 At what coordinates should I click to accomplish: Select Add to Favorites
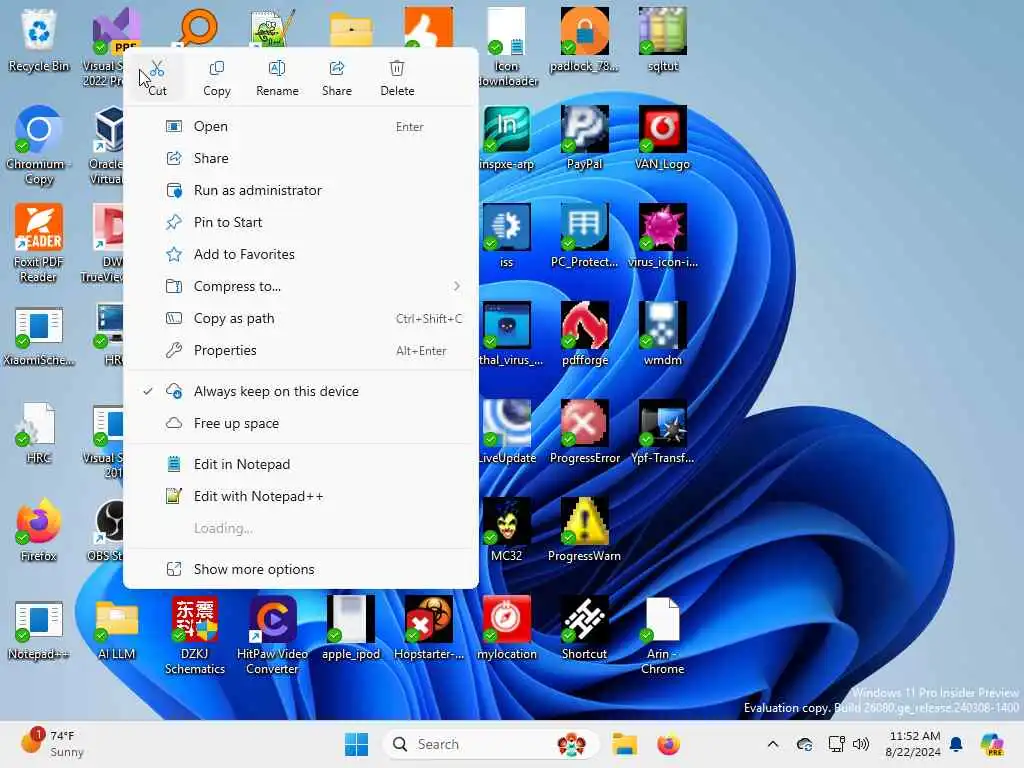301,255
